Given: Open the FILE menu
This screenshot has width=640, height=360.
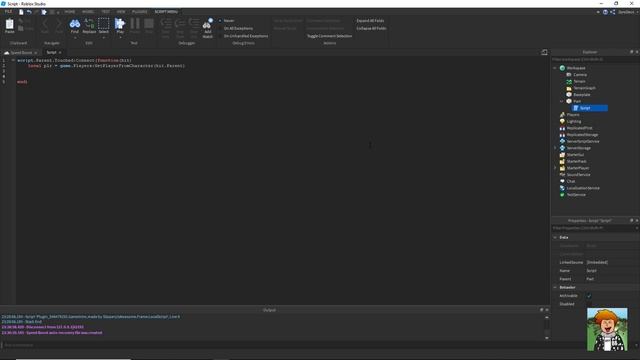Looking at the screenshot, I should click(8, 12).
